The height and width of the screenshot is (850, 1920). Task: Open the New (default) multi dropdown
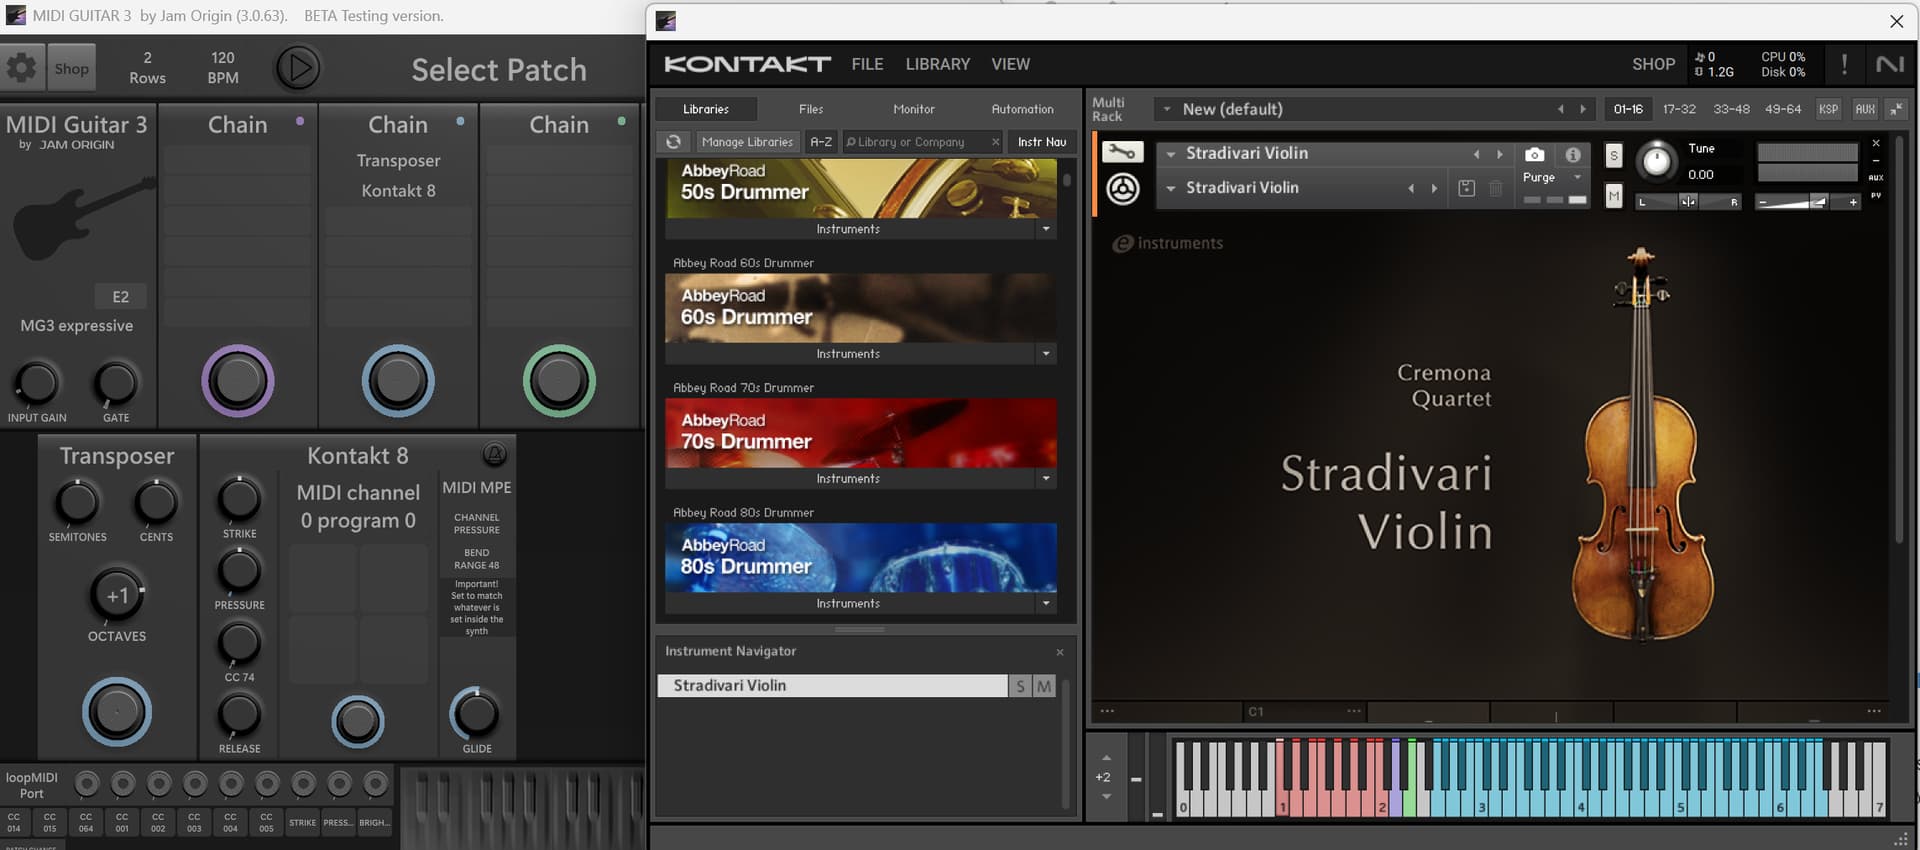1167,109
